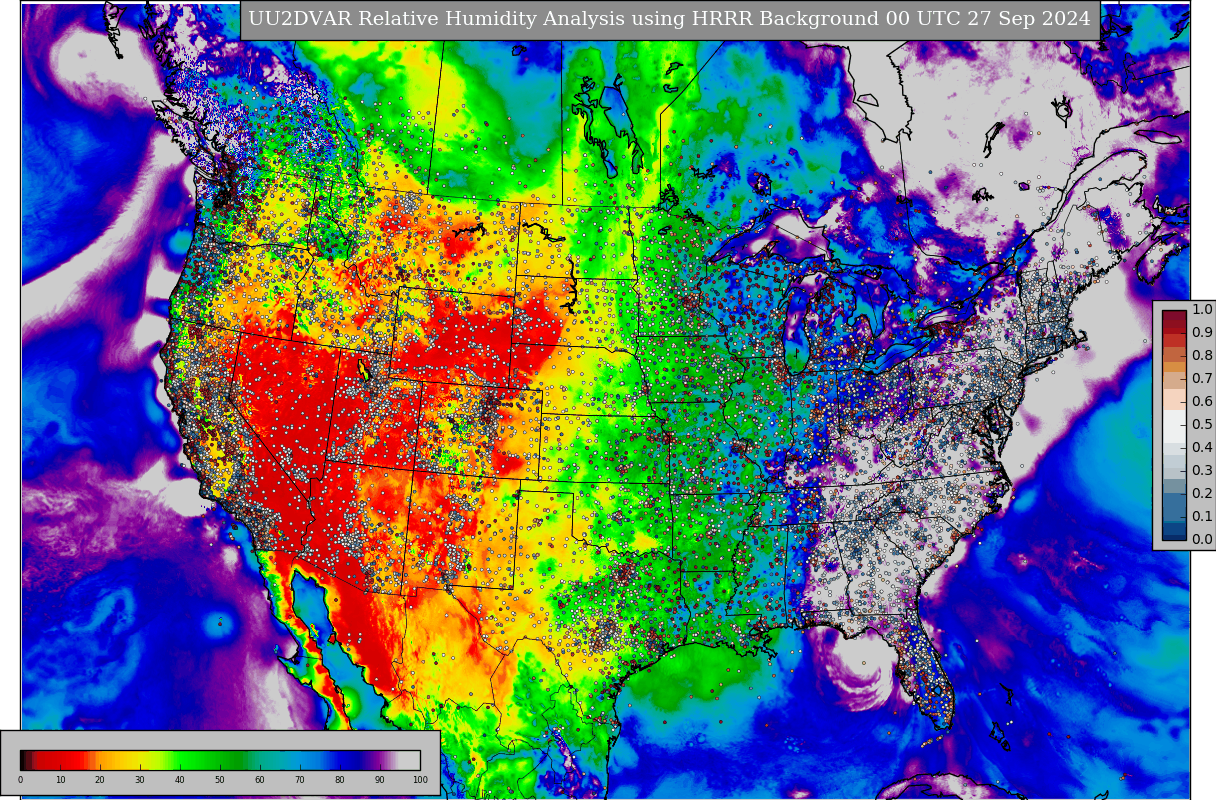Select the 0.5 label on the right colorbar
This screenshot has width=1216, height=800.
click(1202, 424)
